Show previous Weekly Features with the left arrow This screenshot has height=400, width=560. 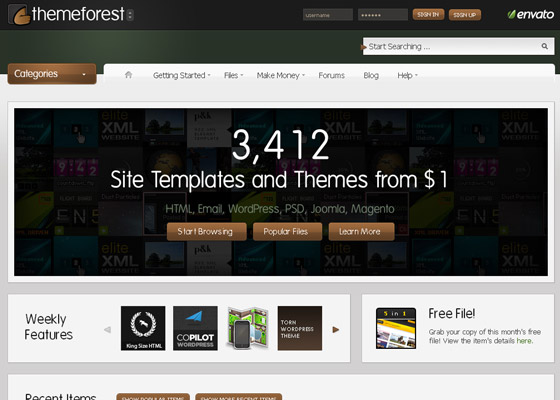107,330
